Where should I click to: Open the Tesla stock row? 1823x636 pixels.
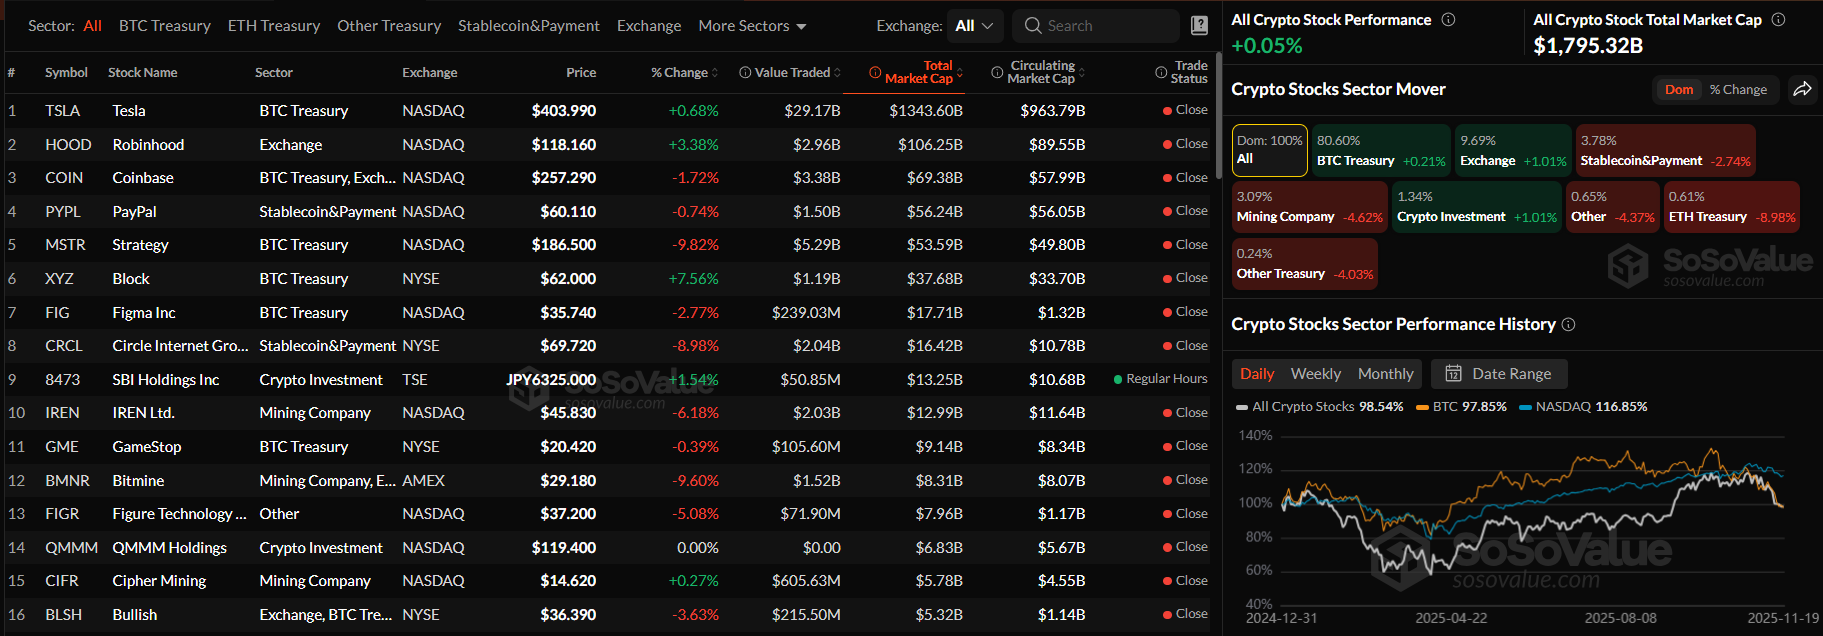tap(129, 111)
